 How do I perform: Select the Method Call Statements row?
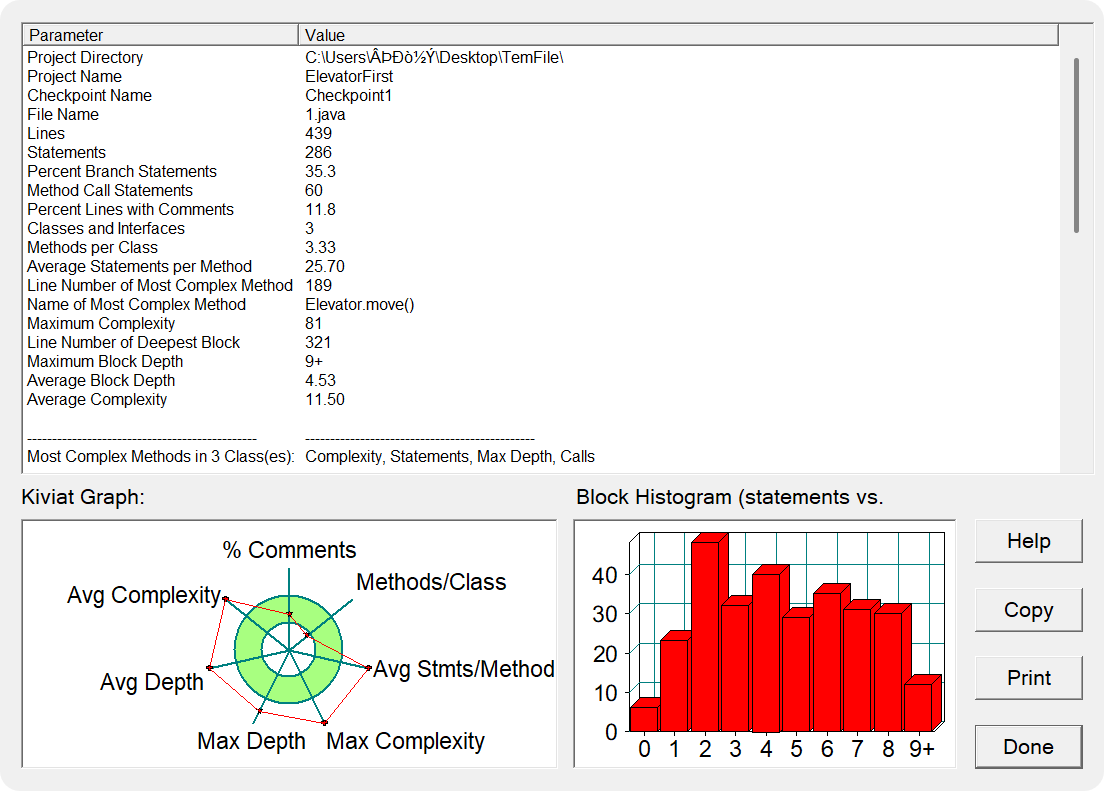point(541,190)
